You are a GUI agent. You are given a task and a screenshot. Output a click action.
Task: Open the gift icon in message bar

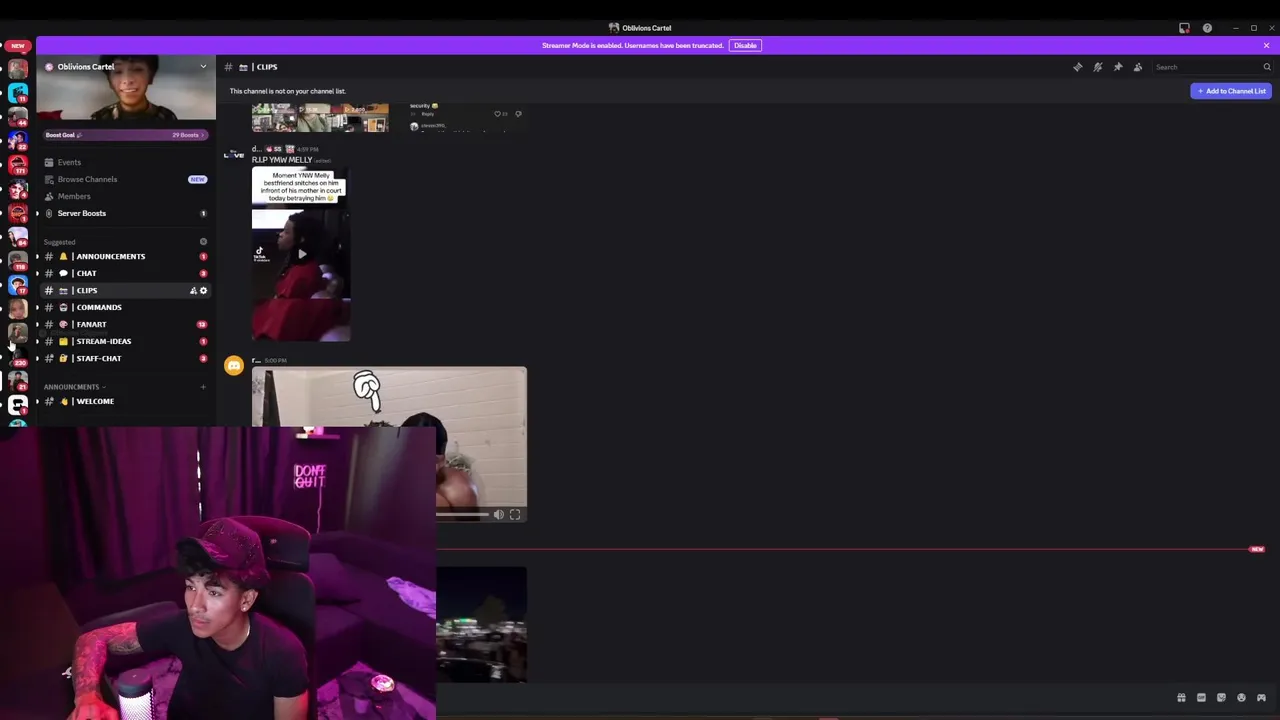(1181, 698)
